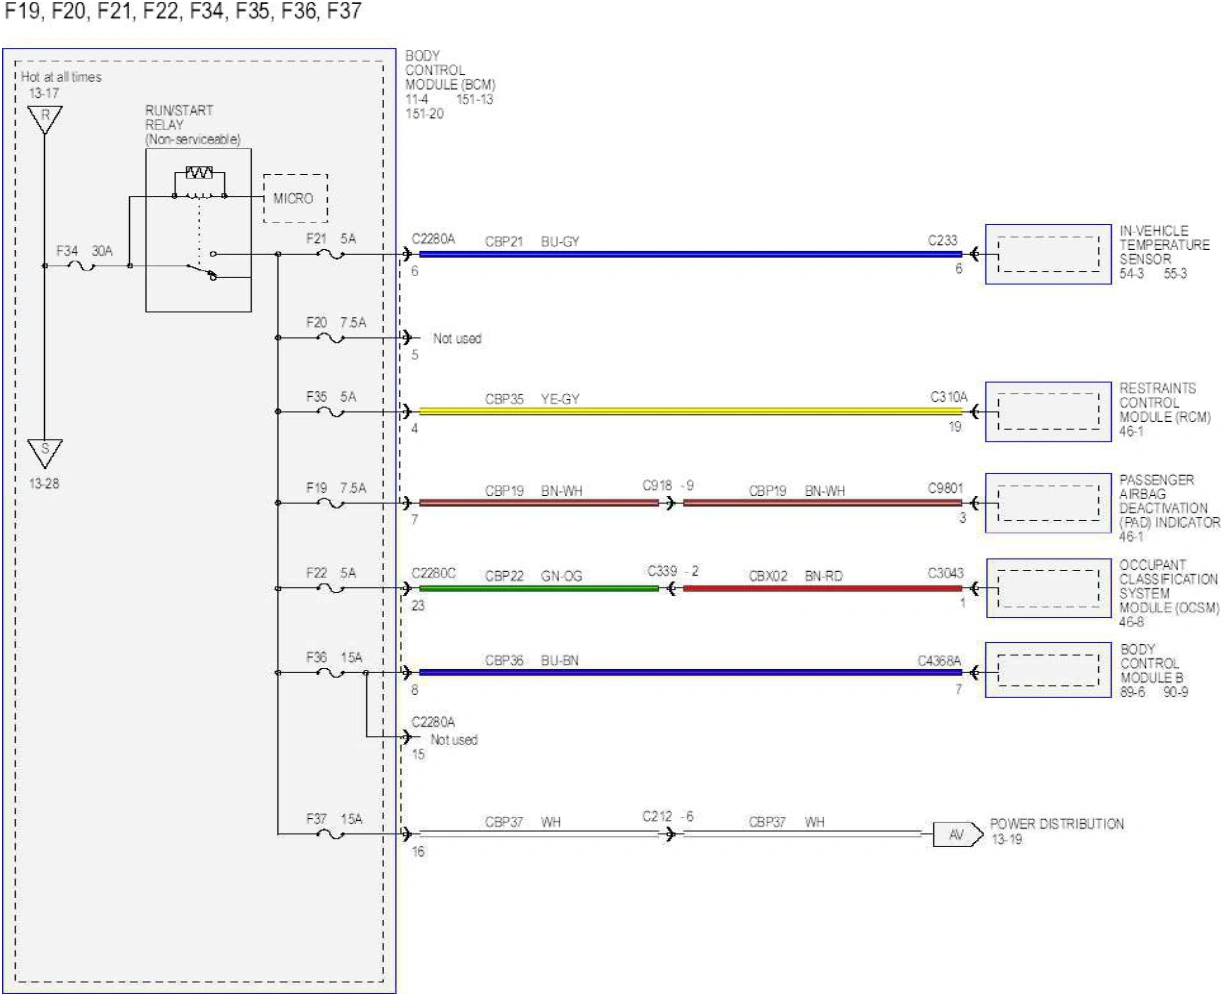Open page reference 90-9
The height and width of the screenshot is (995, 1223).
tap(1175, 692)
